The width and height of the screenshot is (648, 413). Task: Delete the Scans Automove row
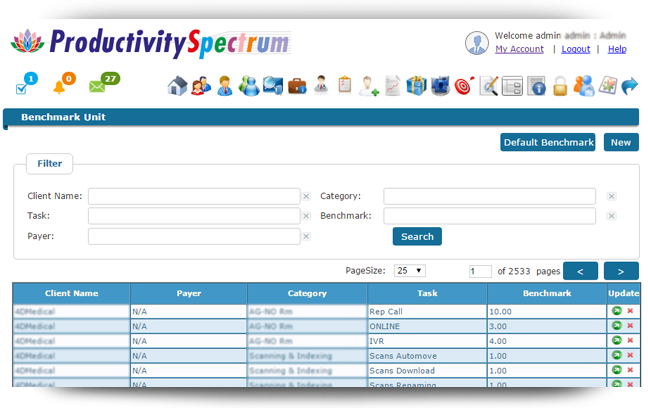click(630, 355)
